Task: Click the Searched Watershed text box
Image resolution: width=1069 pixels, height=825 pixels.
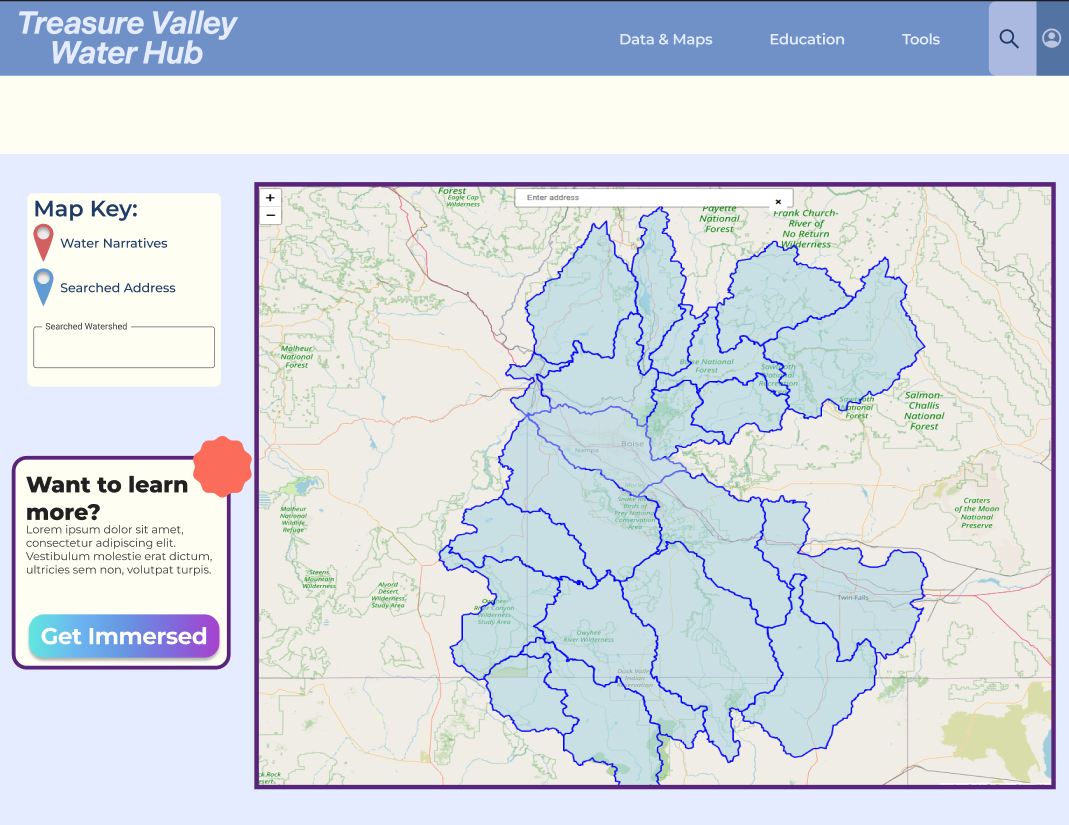Action: (124, 347)
